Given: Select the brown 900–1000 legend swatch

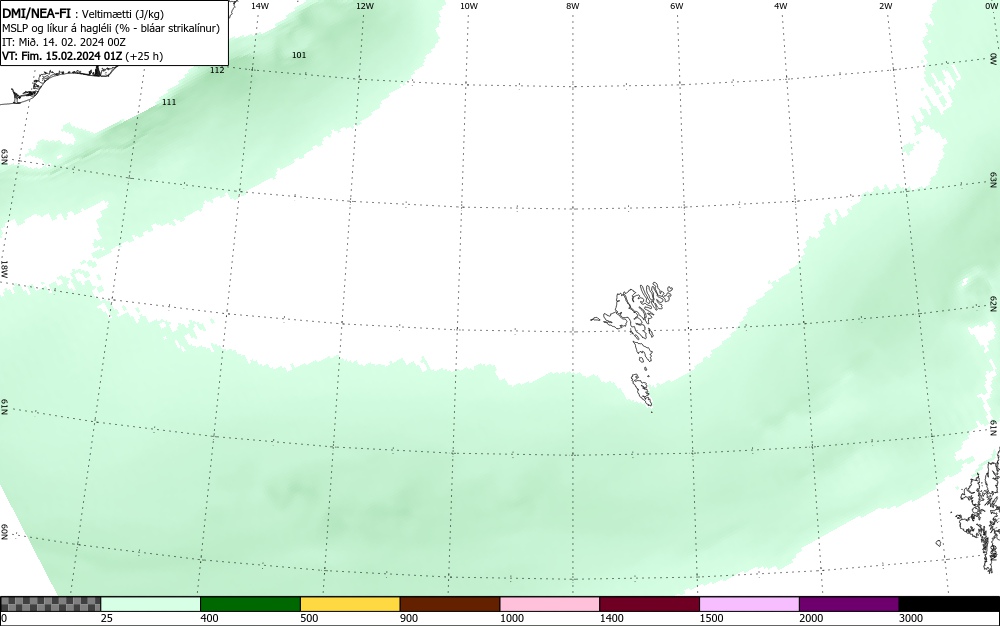Looking at the screenshot, I should coord(450,604).
